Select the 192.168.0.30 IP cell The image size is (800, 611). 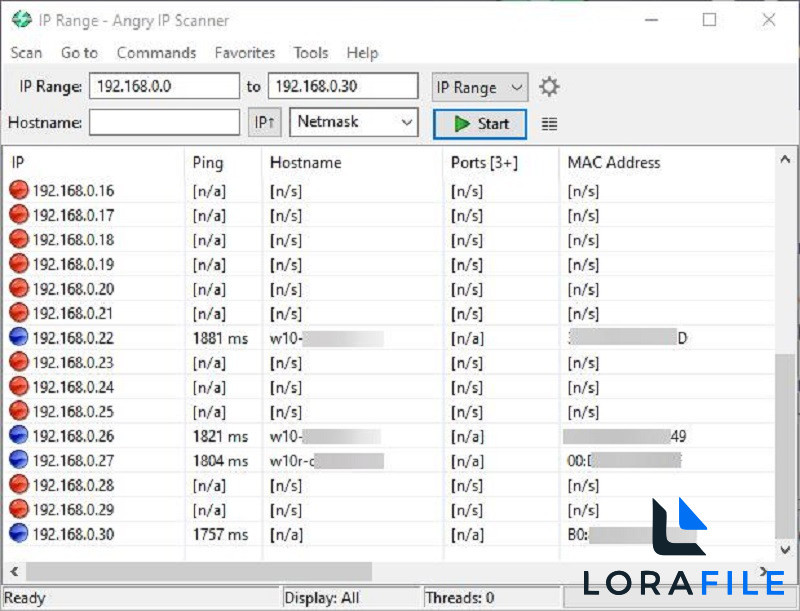coord(73,534)
